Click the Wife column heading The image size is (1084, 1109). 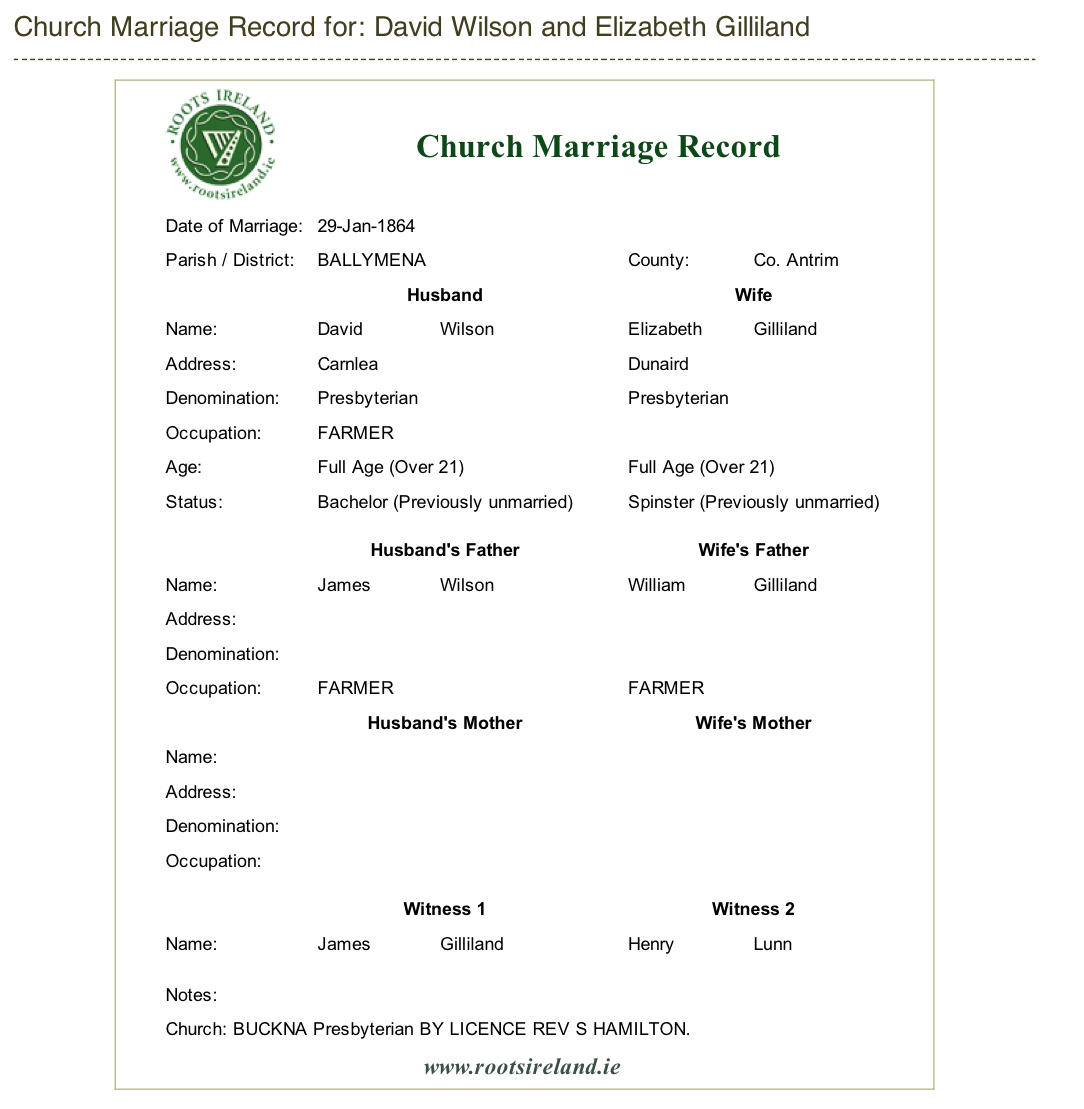(753, 295)
